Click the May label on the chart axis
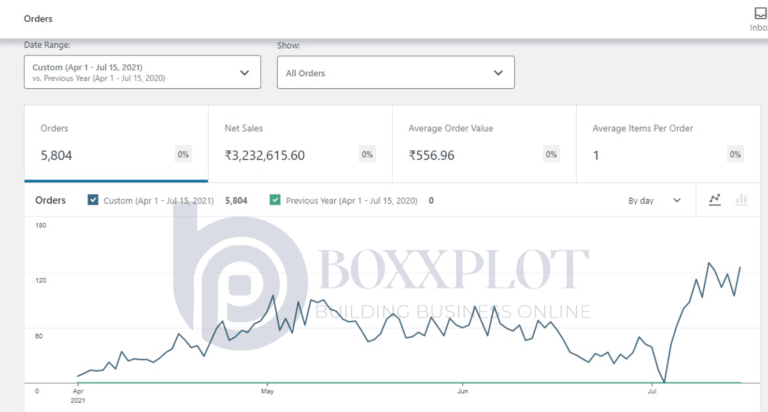Viewport: 768px width, 412px height. click(267, 391)
